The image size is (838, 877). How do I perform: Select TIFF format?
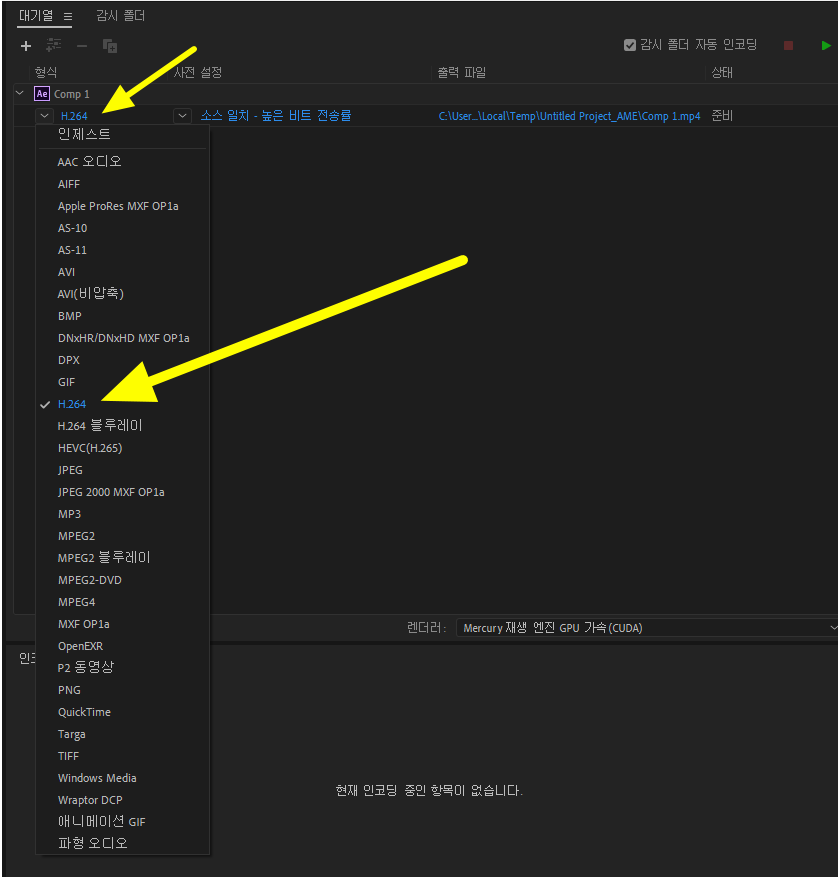coord(123,756)
